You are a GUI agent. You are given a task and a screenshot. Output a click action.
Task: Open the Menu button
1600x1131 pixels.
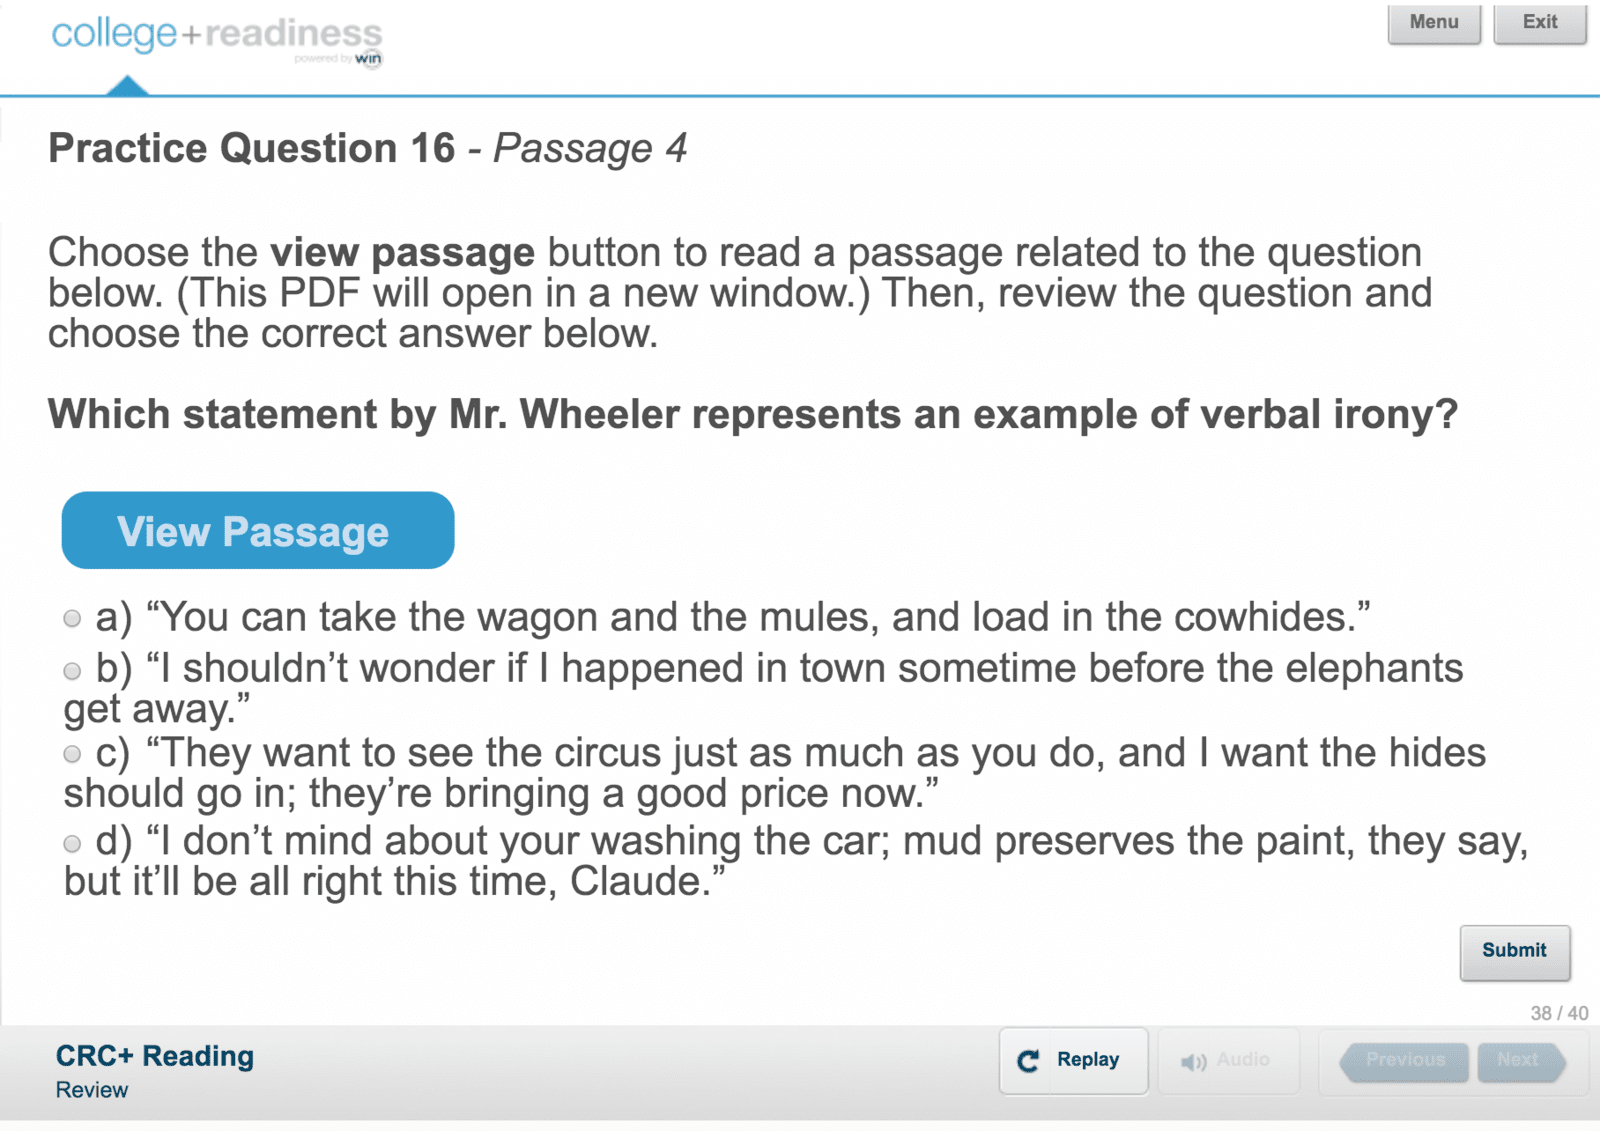[x=1434, y=23]
